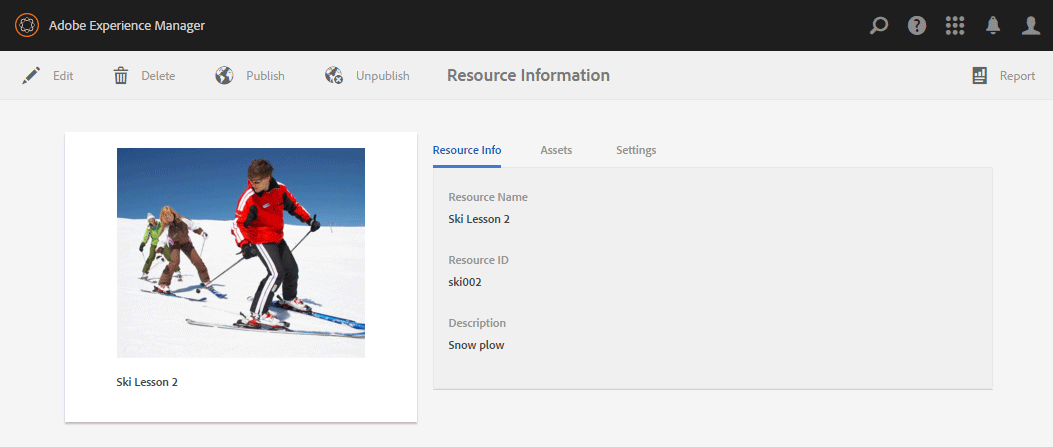Click the Ski Lesson 2 caption below the image

pyautogui.click(x=147, y=382)
